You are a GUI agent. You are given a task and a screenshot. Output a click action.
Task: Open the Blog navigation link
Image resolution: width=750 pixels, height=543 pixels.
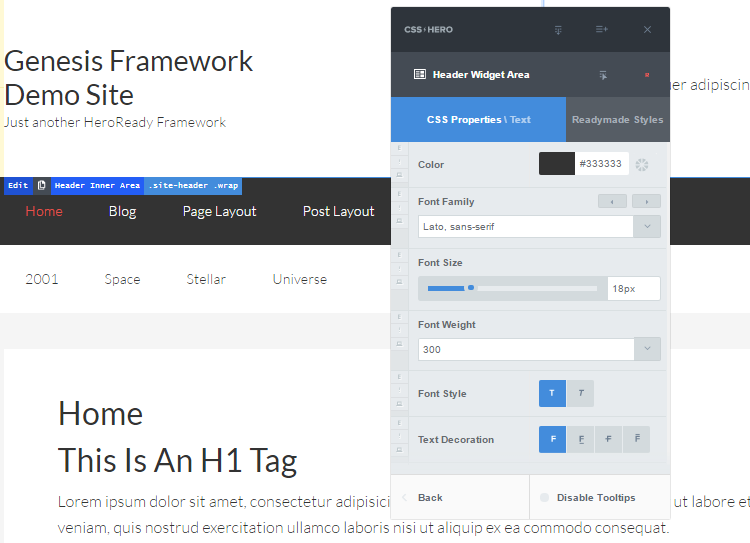click(x=122, y=211)
